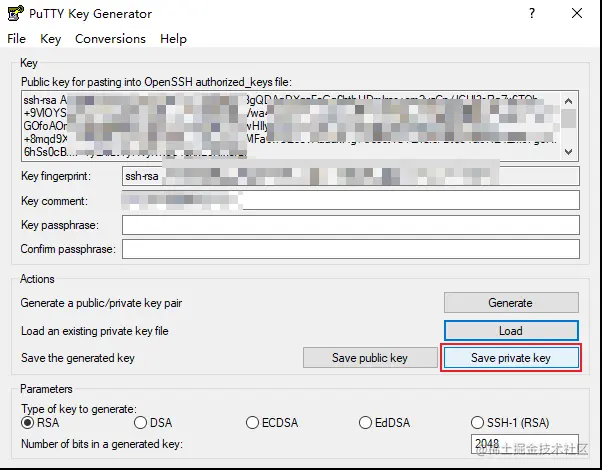The height and width of the screenshot is (470, 602).
Task: Select the ECDSA key type
Action: [272, 423]
